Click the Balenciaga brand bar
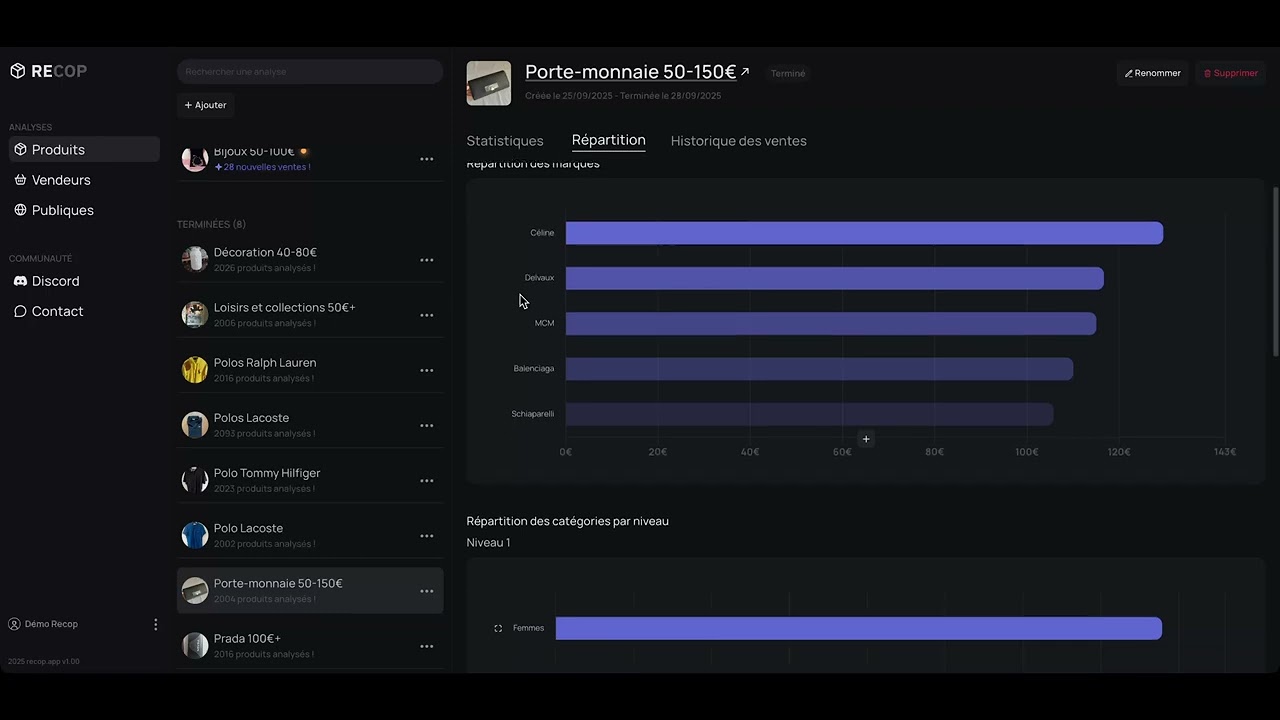The width and height of the screenshot is (1280, 720). click(x=819, y=369)
